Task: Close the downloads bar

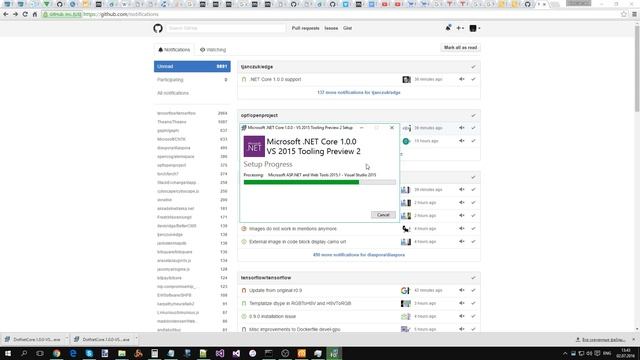Action: tap(633, 339)
